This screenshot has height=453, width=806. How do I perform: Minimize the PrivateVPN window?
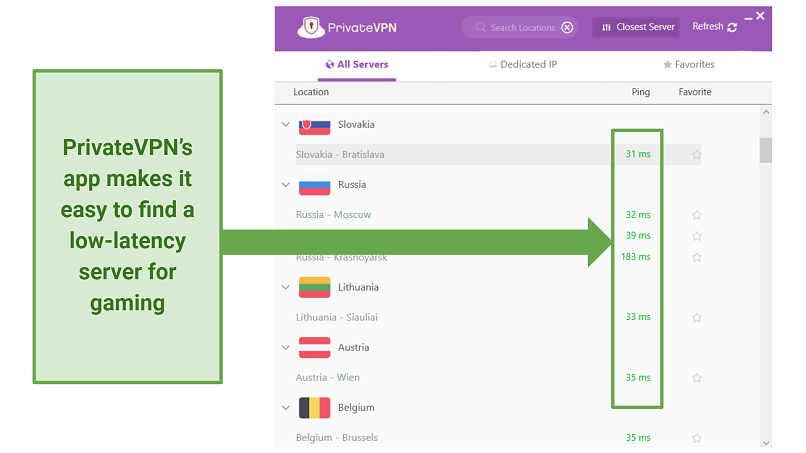click(748, 18)
